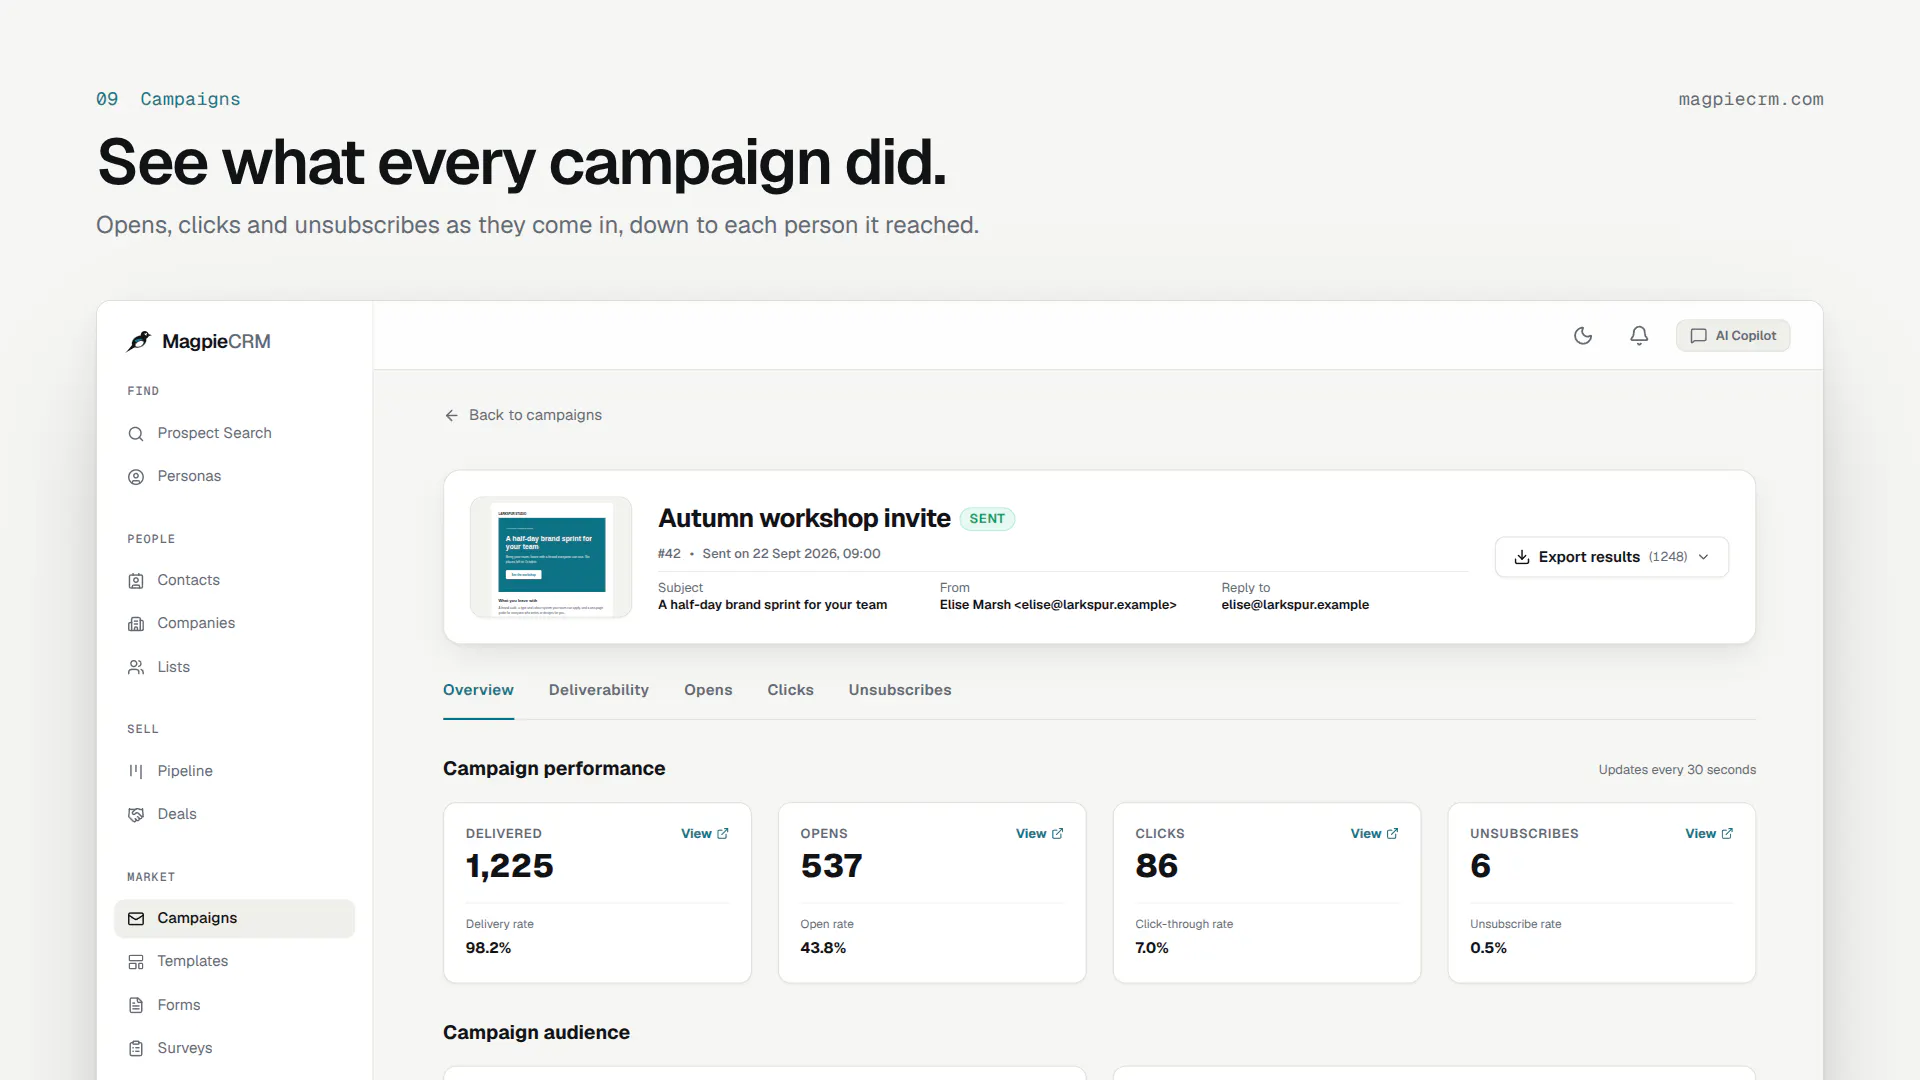This screenshot has width=1920, height=1080.
Task: Click the Autumn workshop invite title
Action: coord(804,518)
